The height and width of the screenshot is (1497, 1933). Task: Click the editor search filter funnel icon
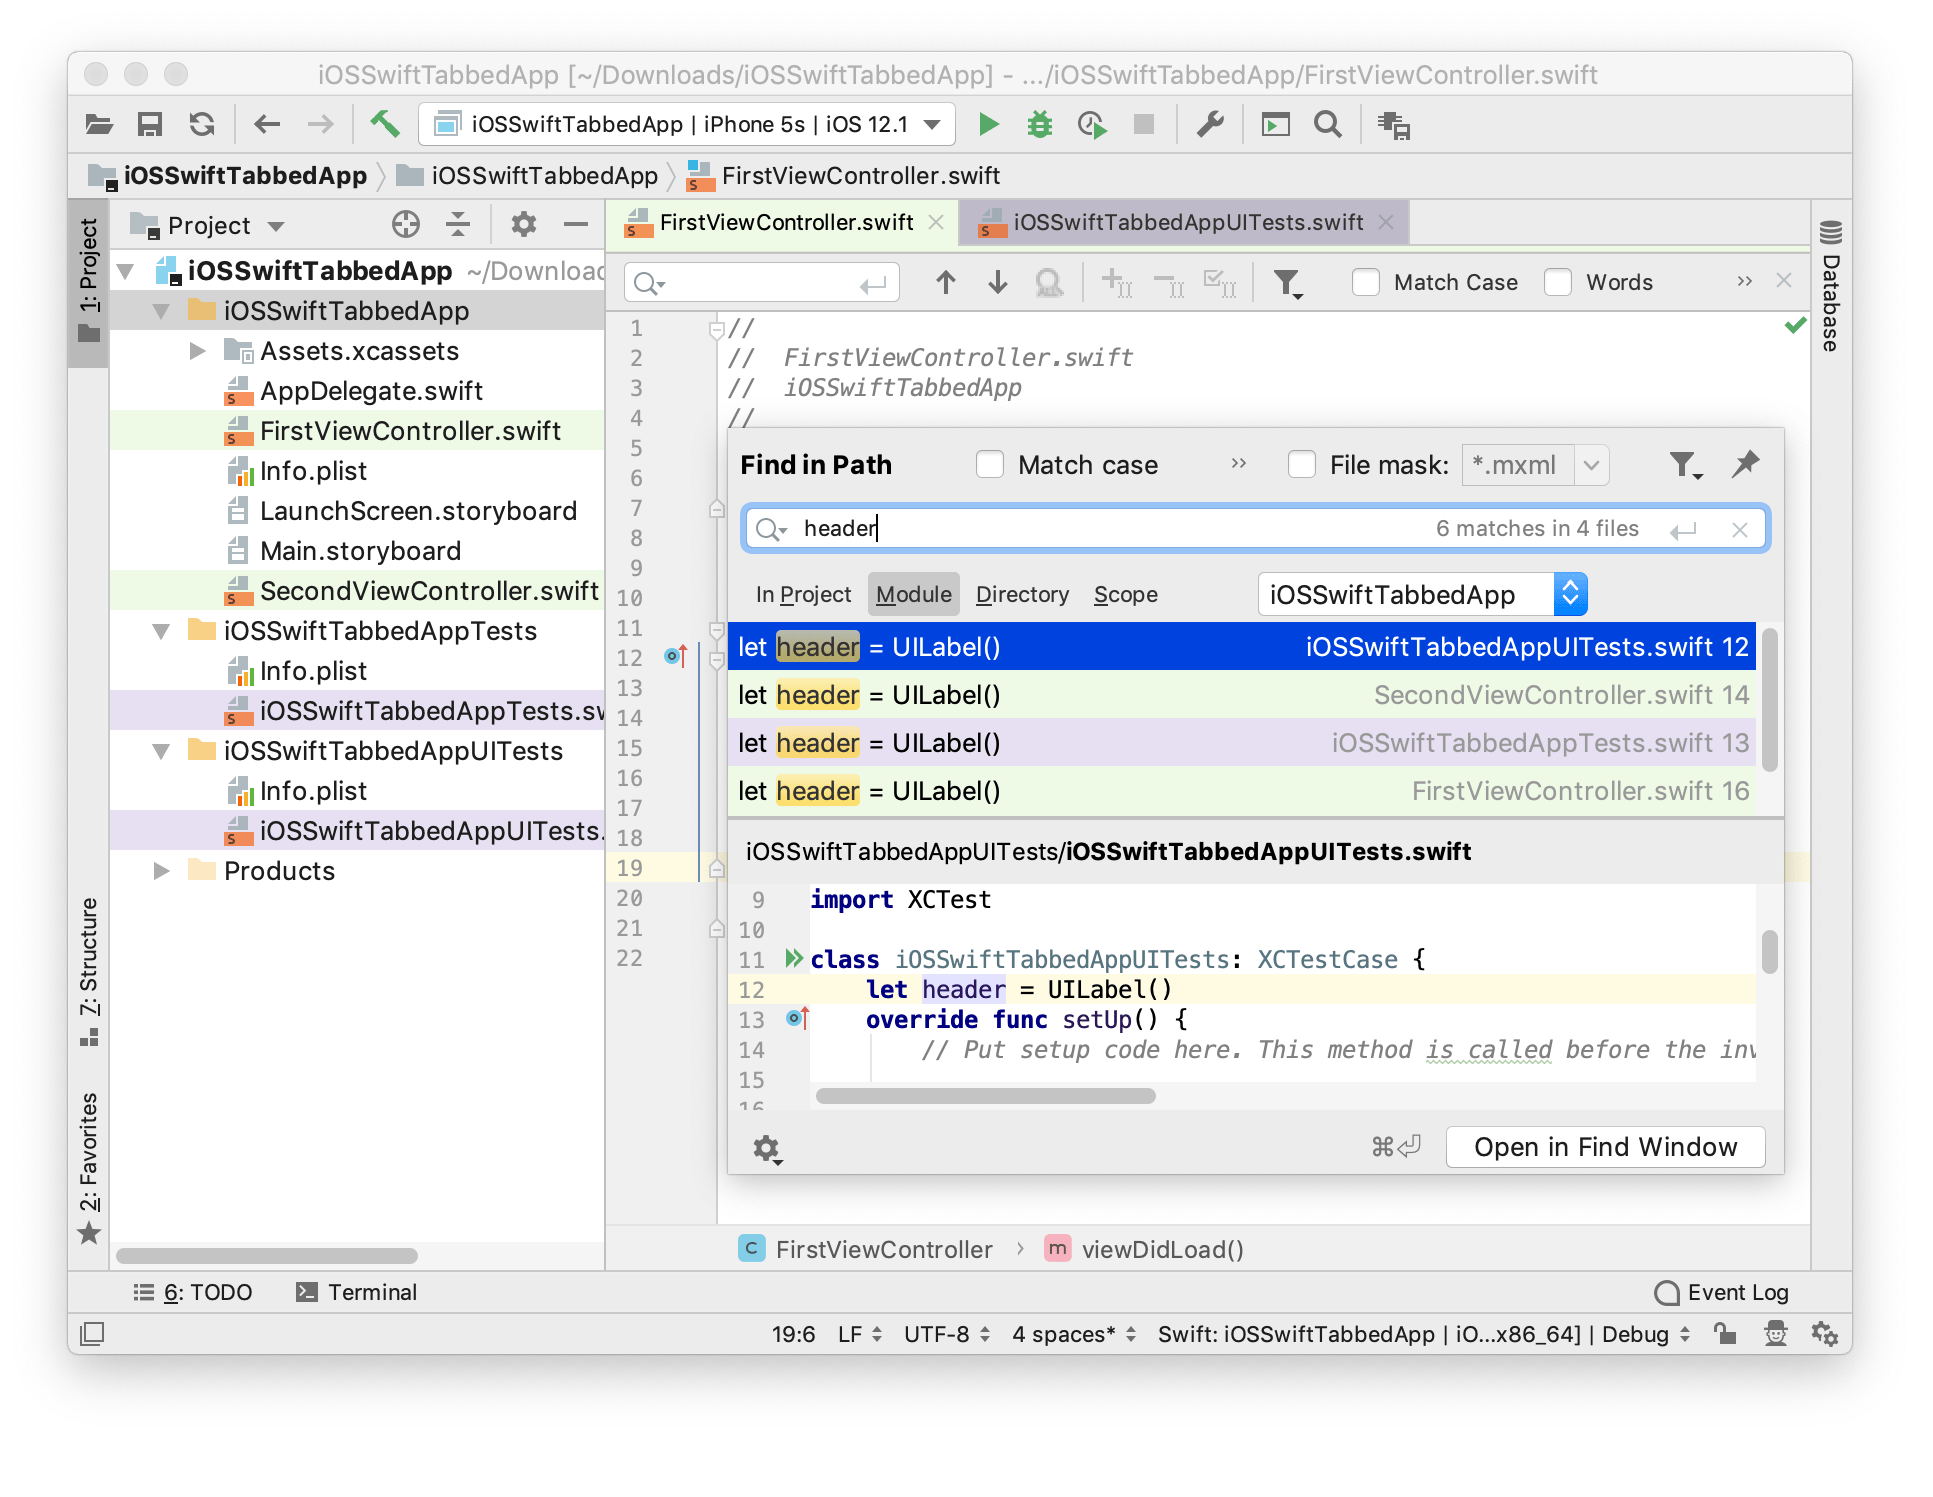pyautogui.click(x=1288, y=284)
